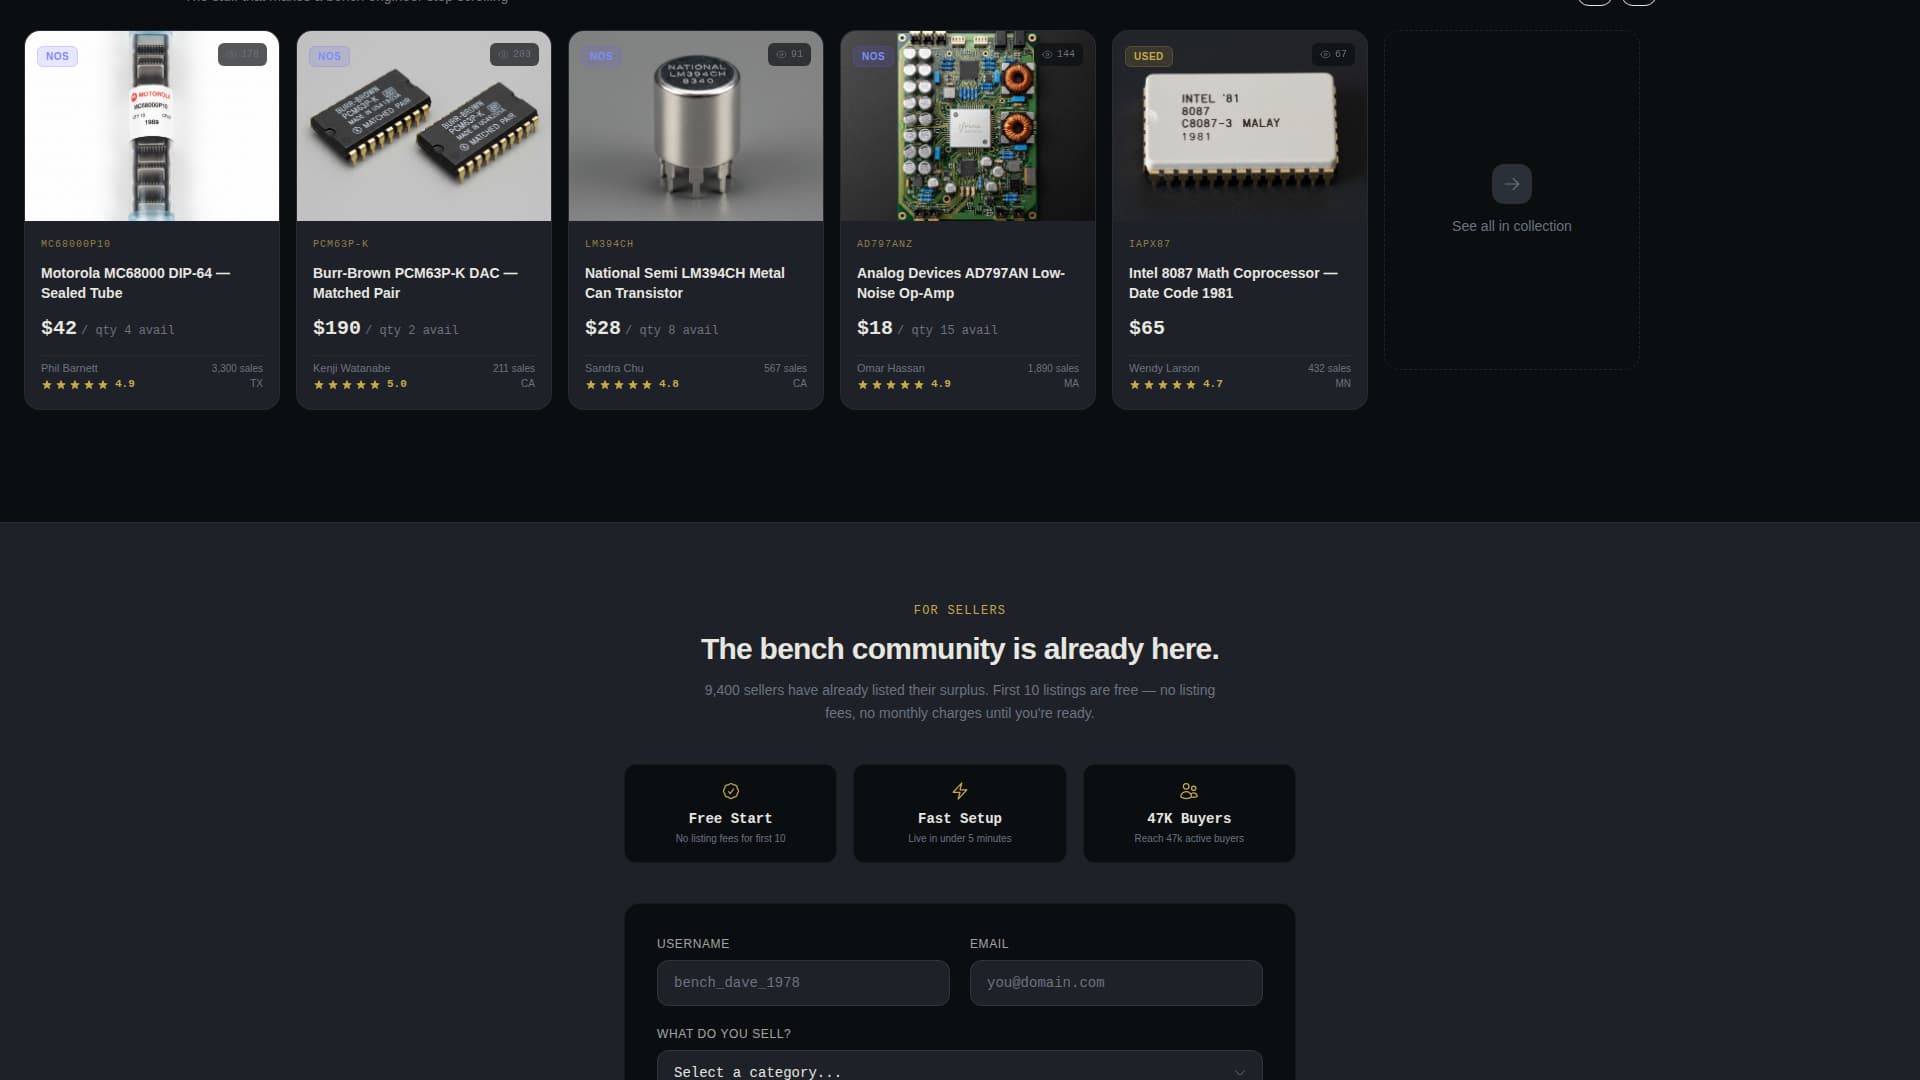This screenshot has height=1080, width=1920.
Task: Click the Burr-Brown matched pair chips image
Action: (424, 126)
